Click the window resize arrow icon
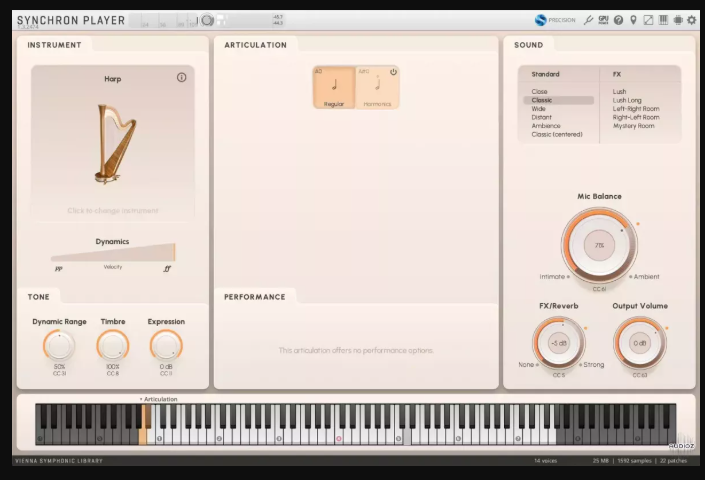 [648, 20]
